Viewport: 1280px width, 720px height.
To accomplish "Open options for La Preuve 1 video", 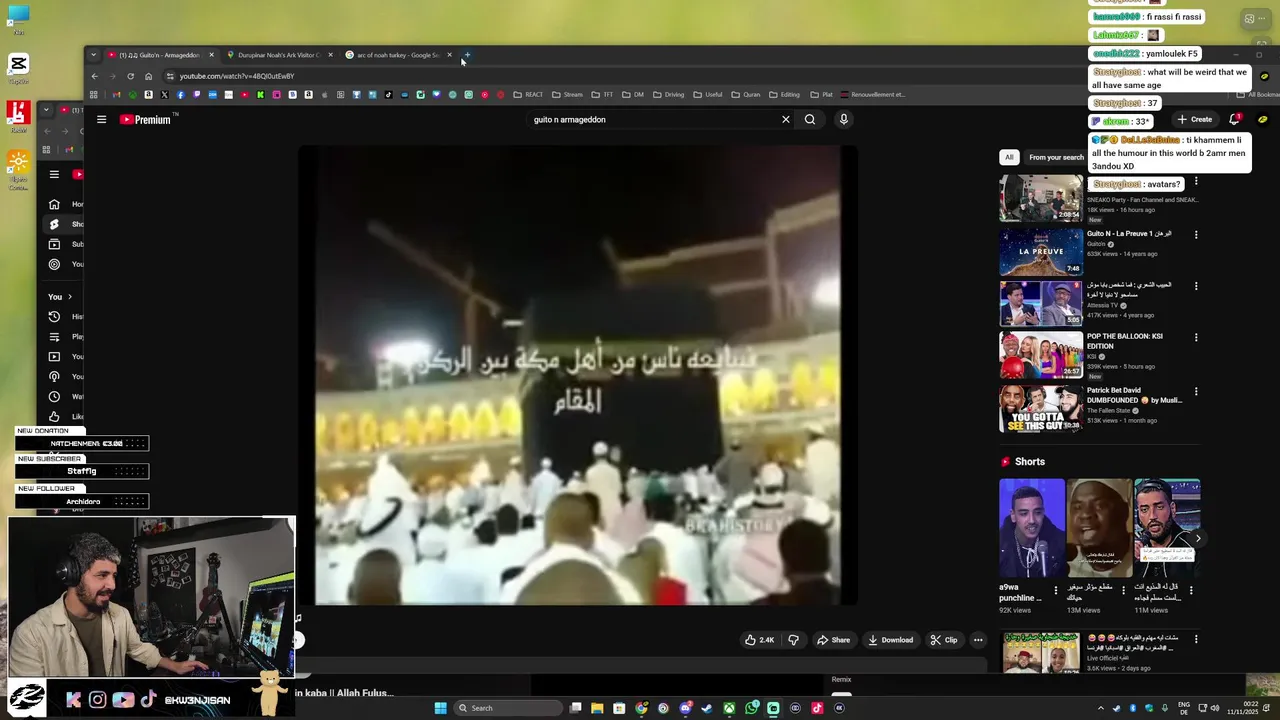I will [x=1196, y=235].
